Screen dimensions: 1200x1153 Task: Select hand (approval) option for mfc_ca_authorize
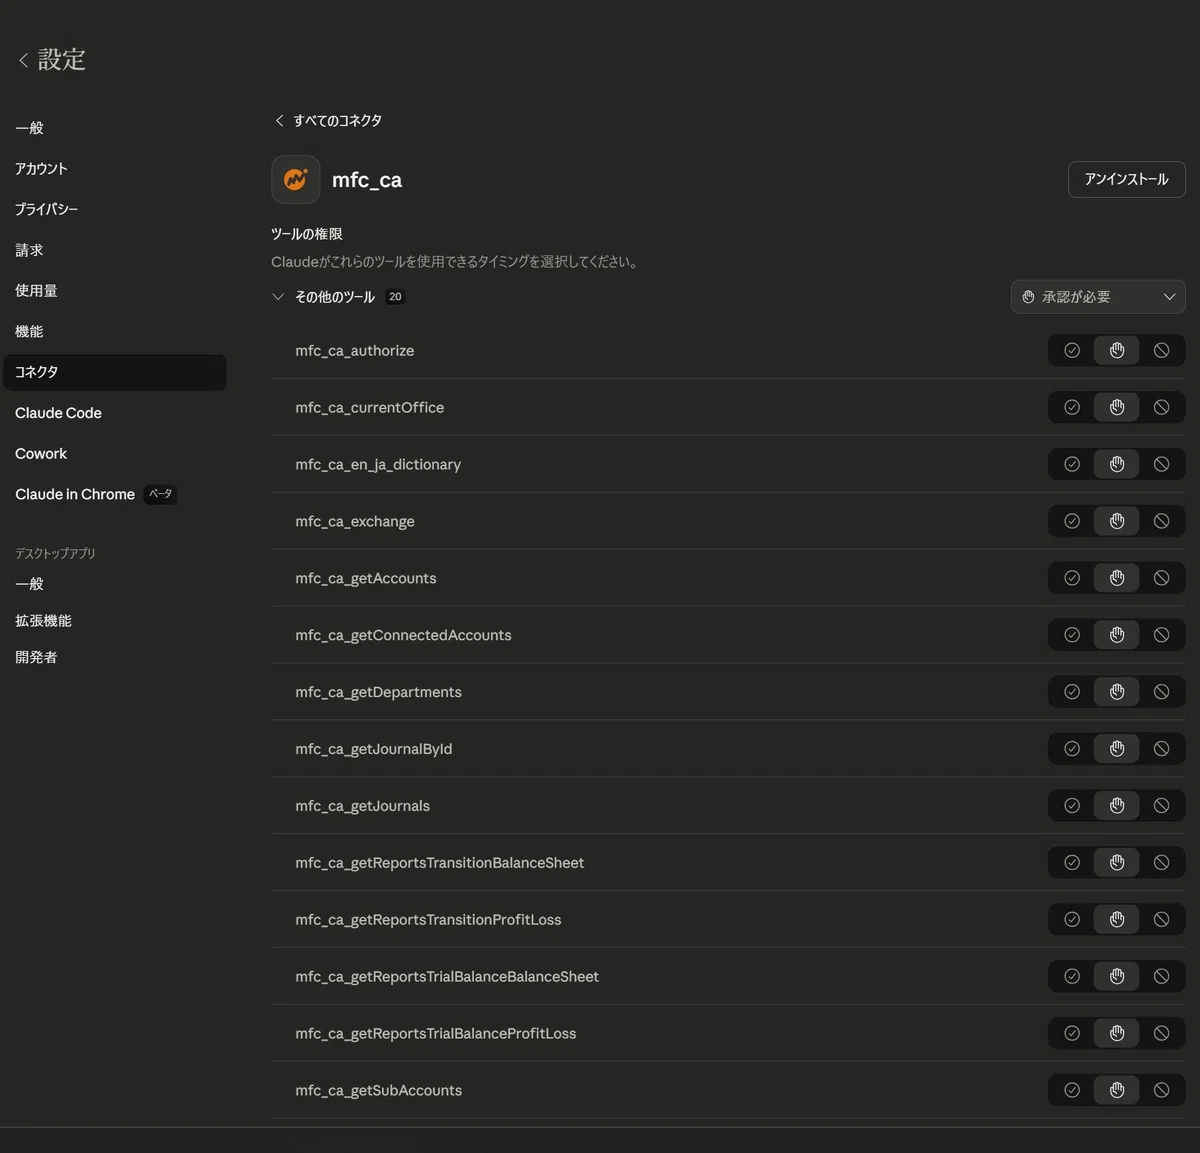[1117, 351]
